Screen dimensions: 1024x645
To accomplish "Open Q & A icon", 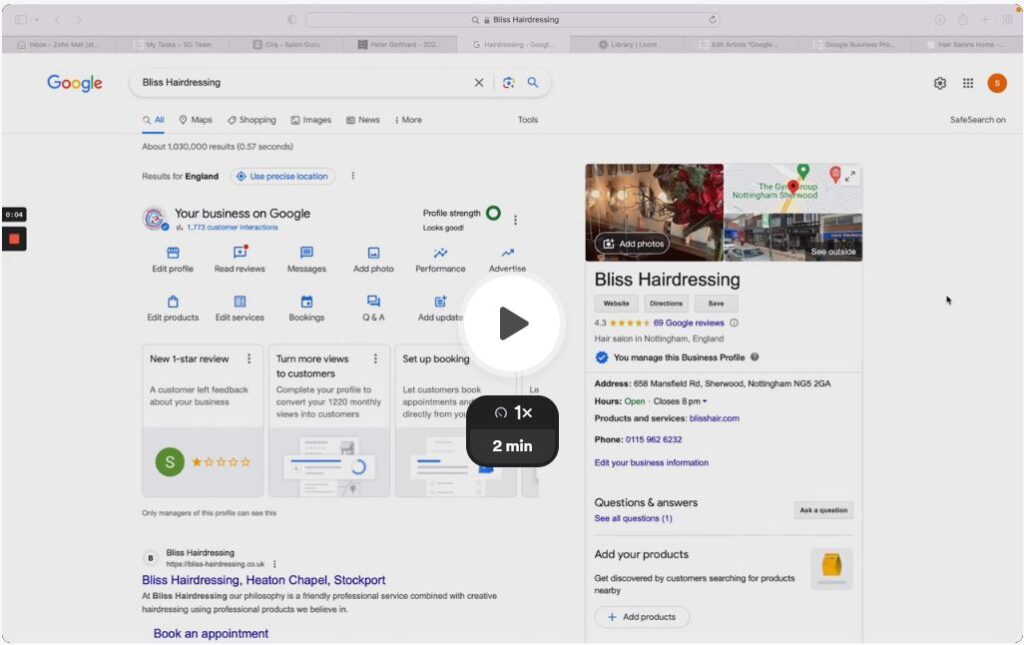I will point(374,301).
